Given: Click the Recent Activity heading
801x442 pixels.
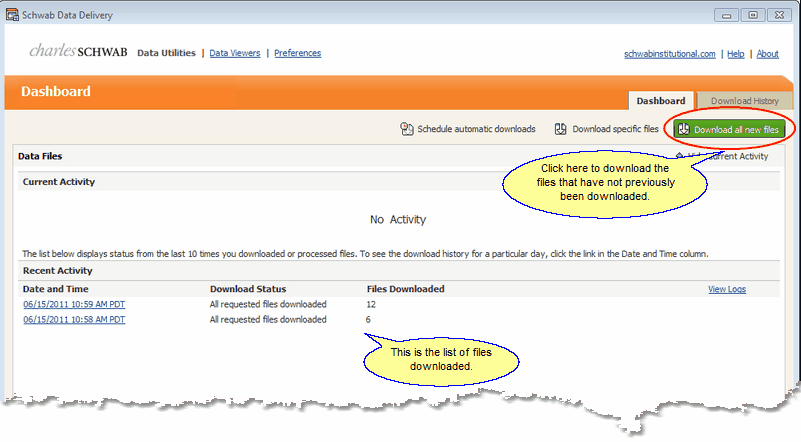Looking at the screenshot, I should [x=58, y=271].
